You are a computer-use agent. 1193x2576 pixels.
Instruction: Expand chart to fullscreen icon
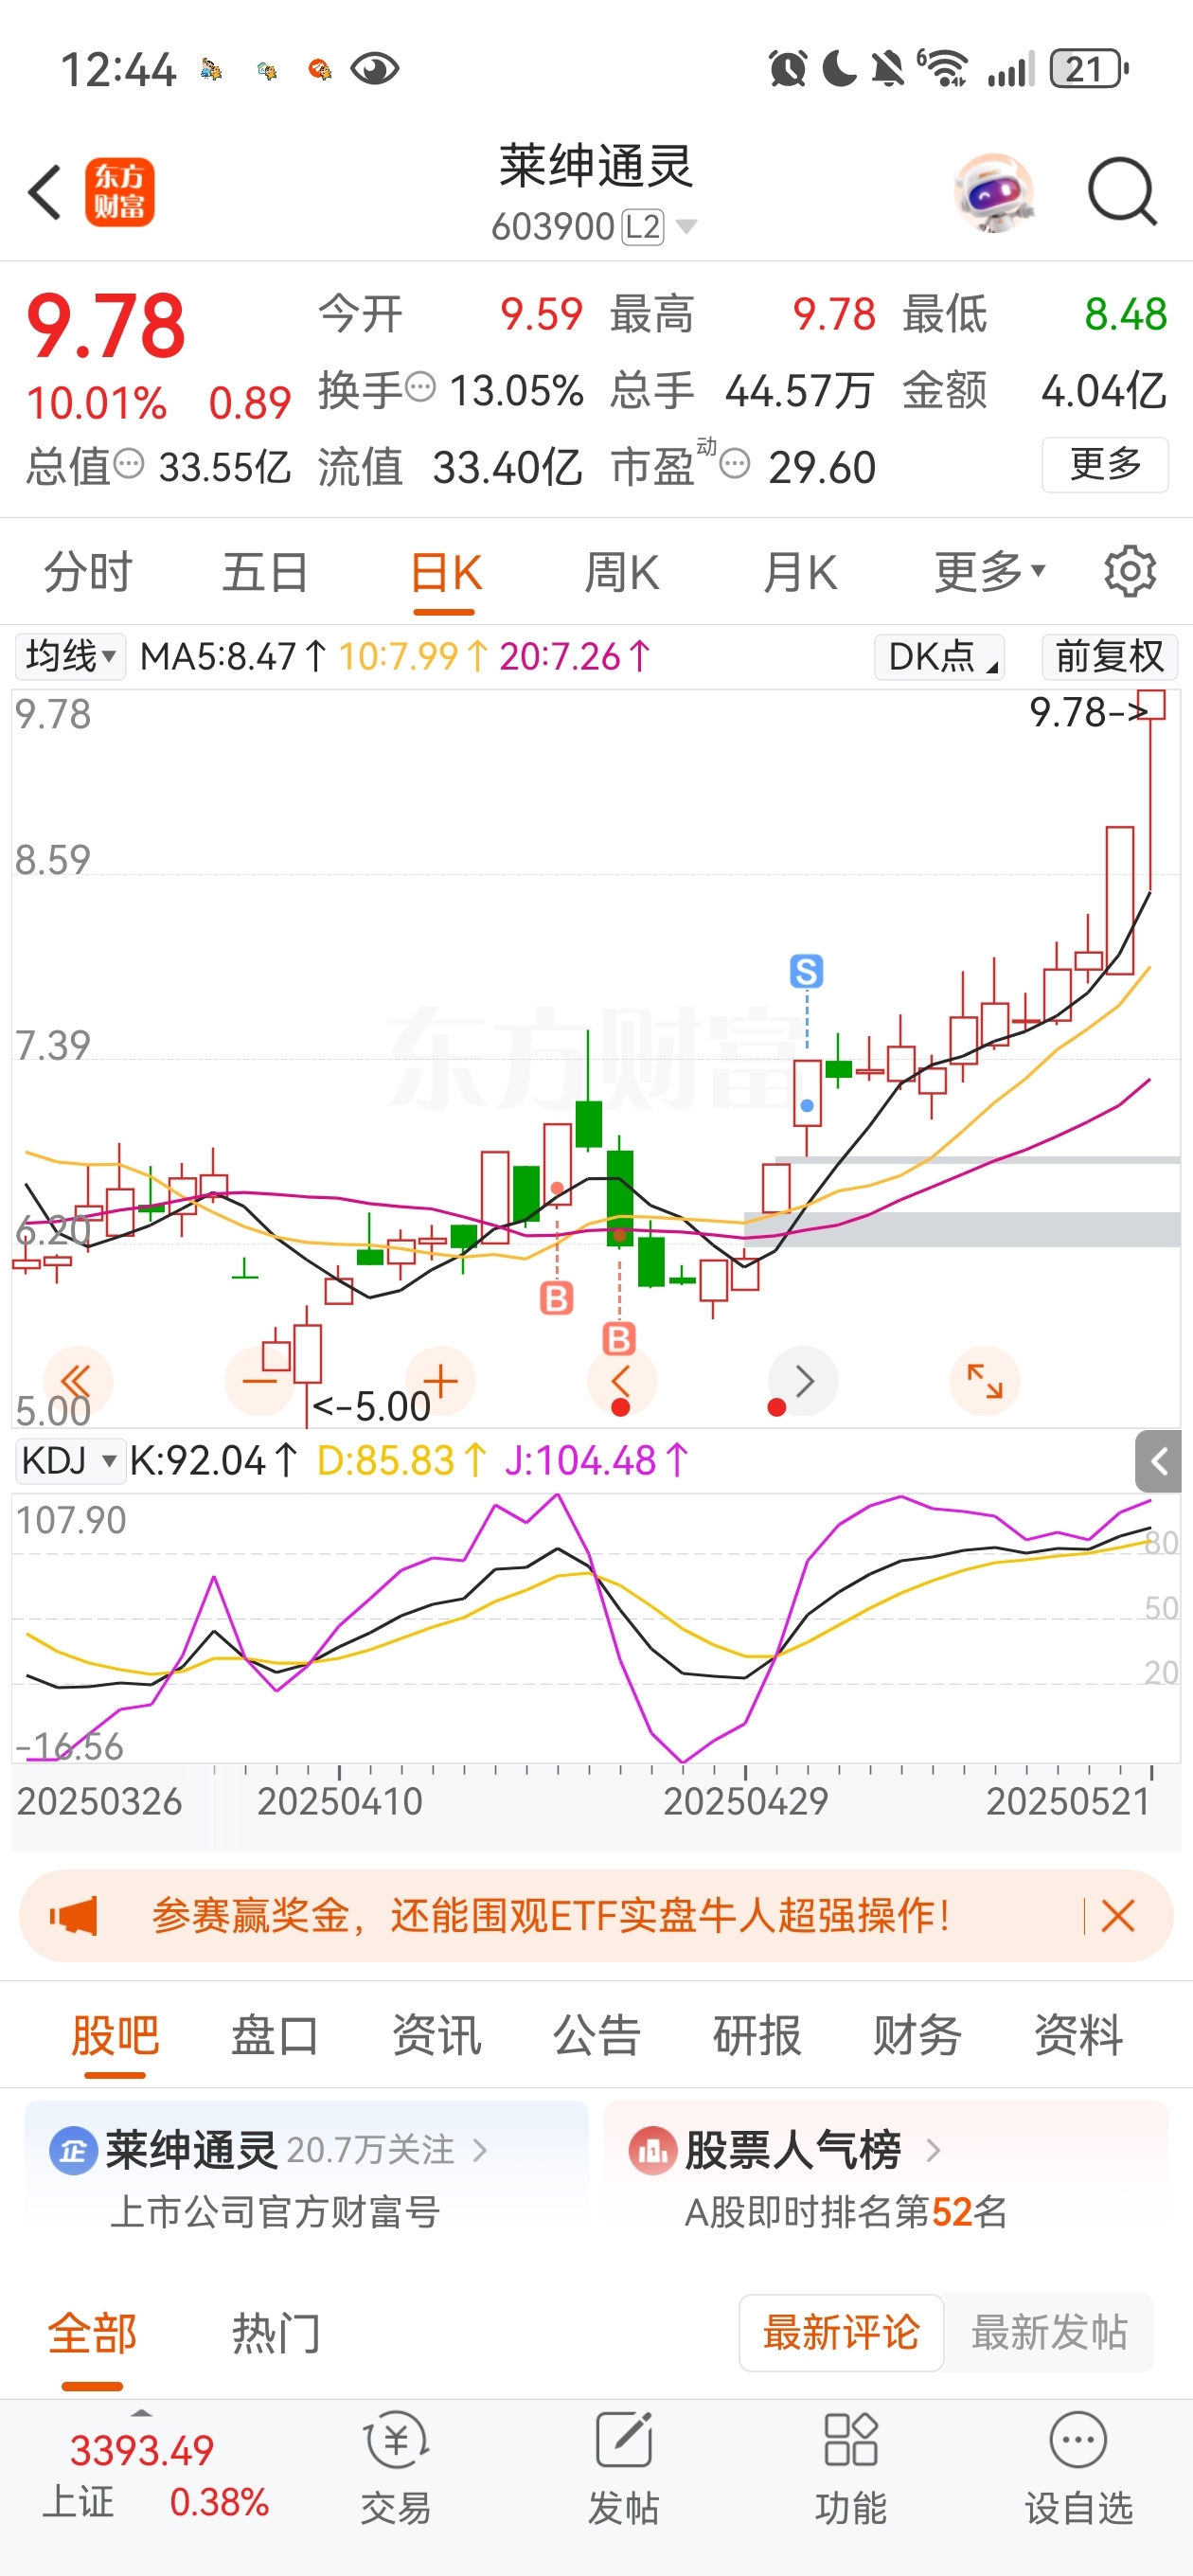(x=984, y=1381)
